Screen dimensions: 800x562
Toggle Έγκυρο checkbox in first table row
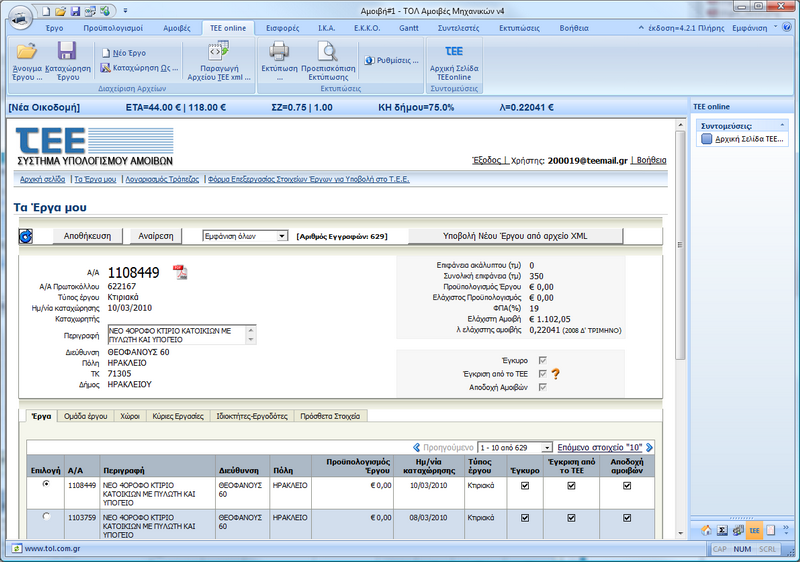pyautogui.click(x=525, y=486)
